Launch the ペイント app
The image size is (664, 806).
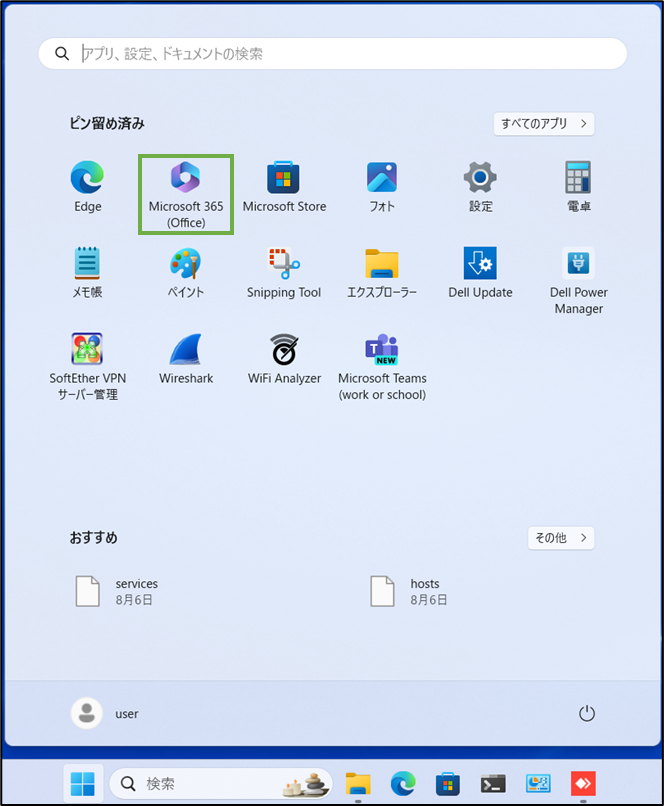click(x=186, y=272)
